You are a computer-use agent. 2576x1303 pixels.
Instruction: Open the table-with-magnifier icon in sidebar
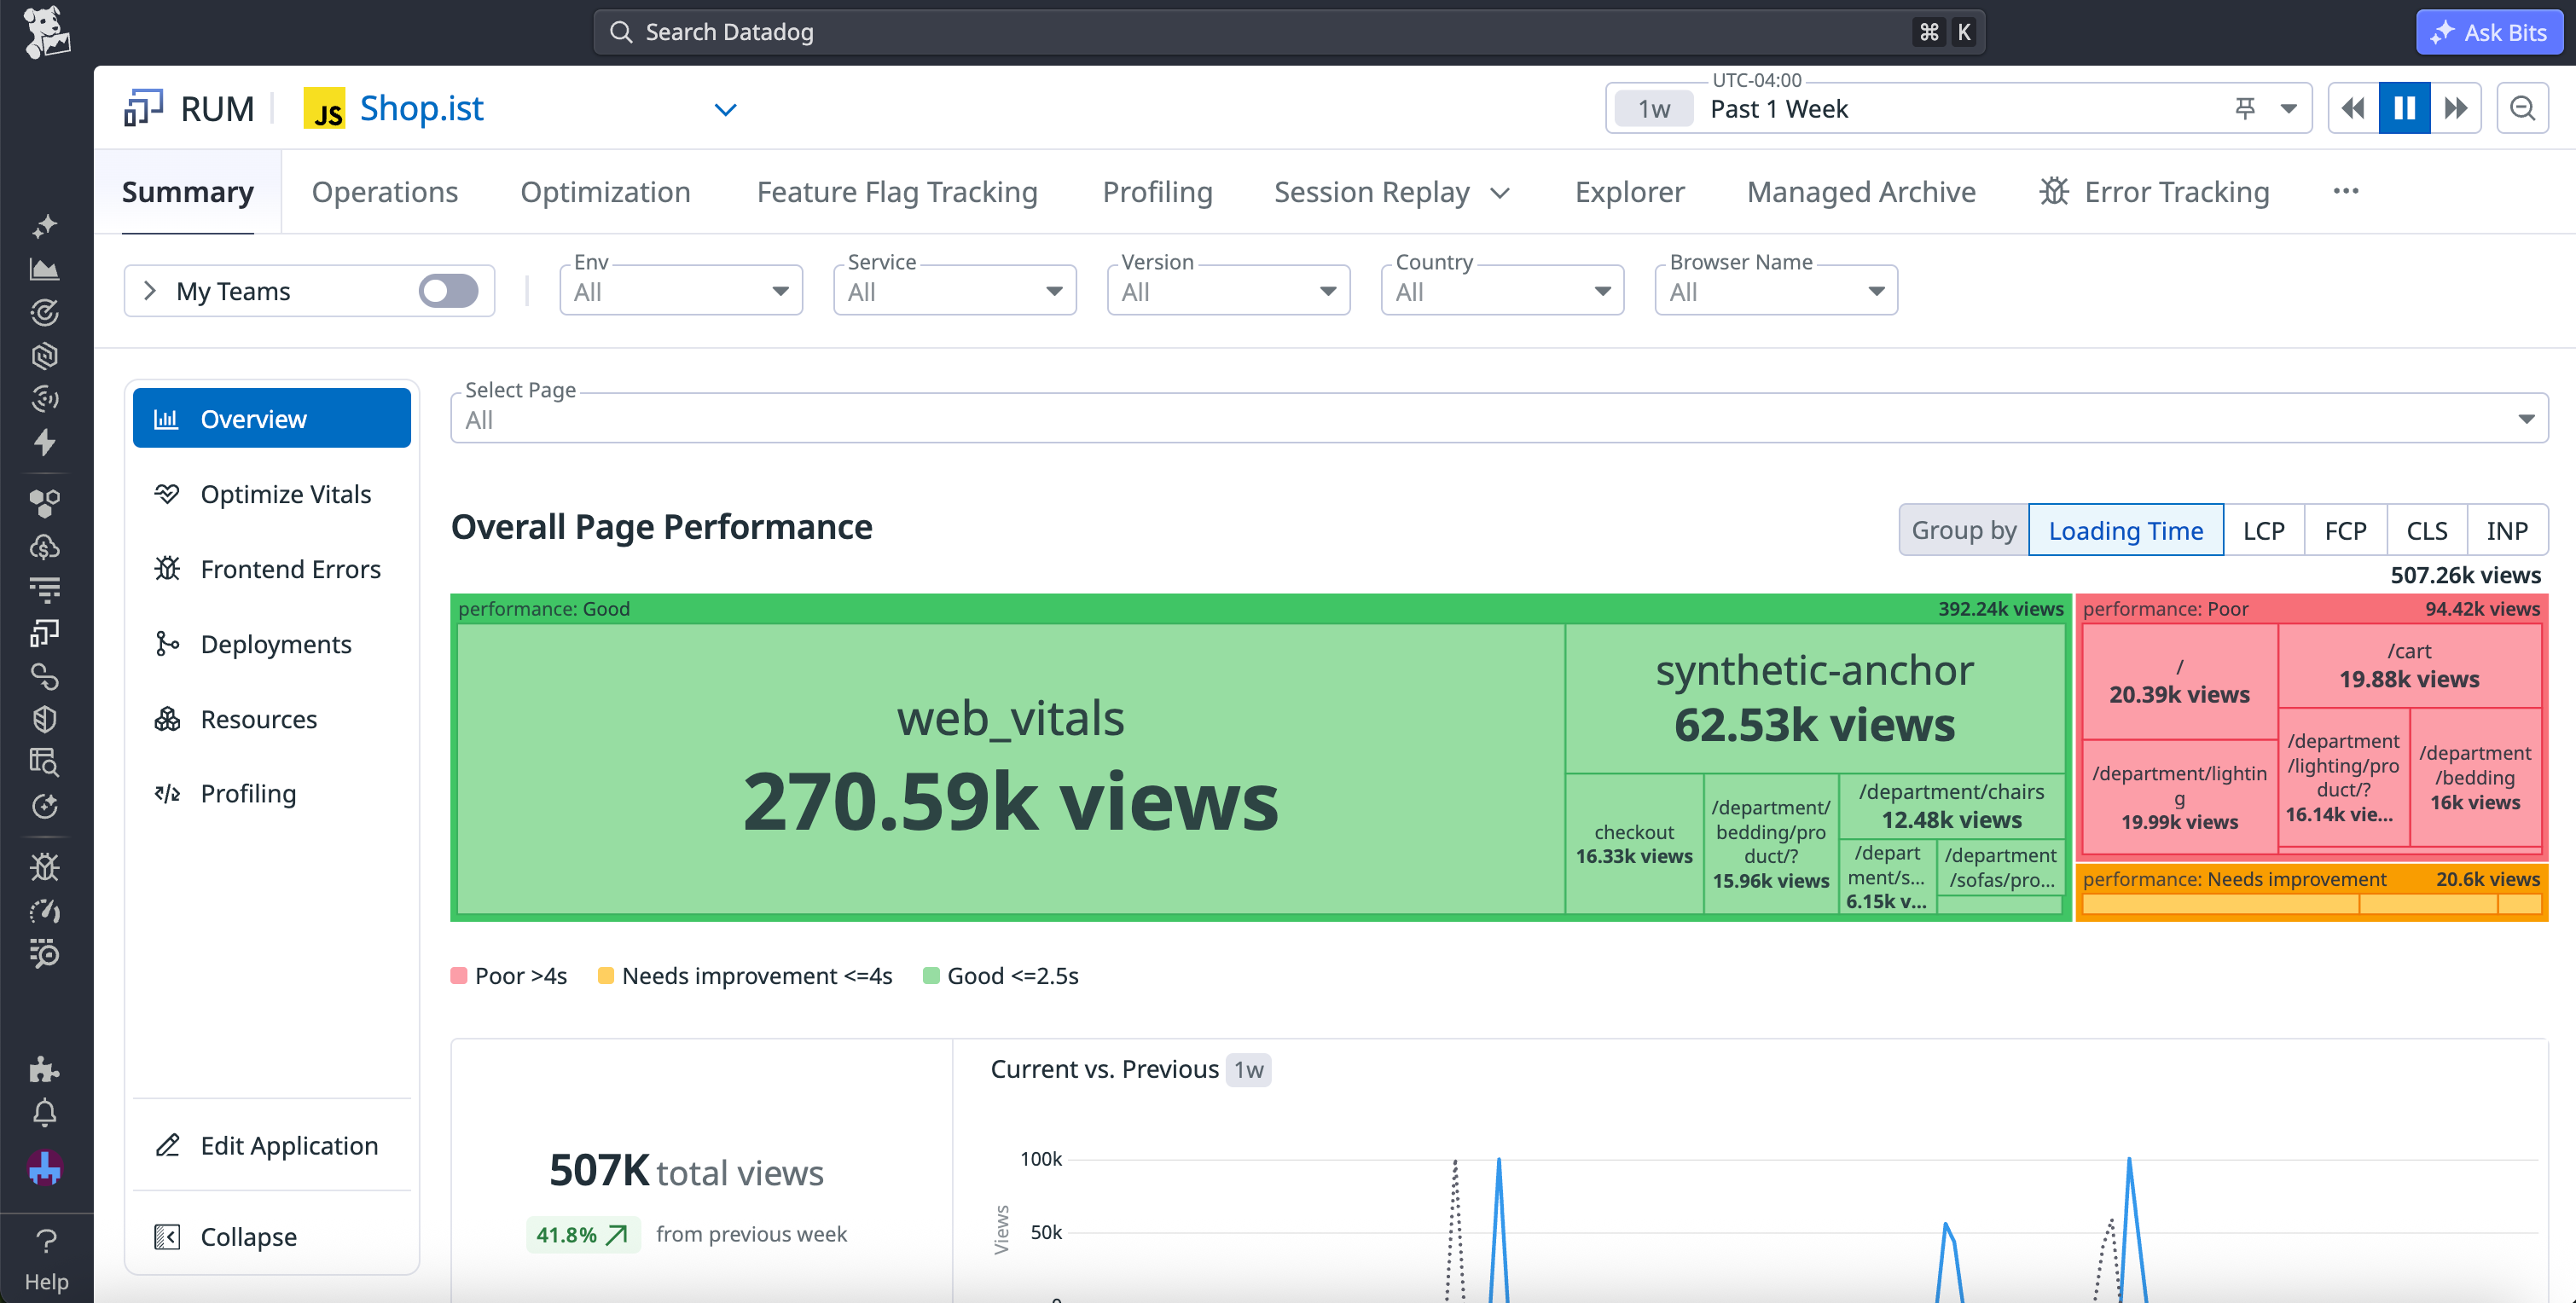44,763
